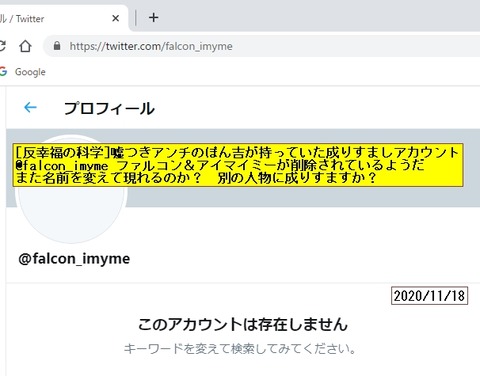Focus the twitter.com/falcon_imyme address bar
The height and width of the screenshot is (376, 480).
click(x=263, y=46)
